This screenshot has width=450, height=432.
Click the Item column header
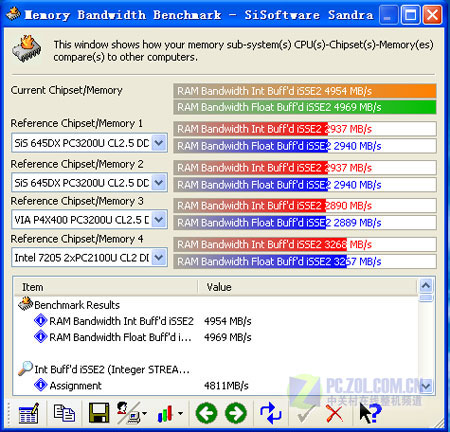pyautogui.click(x=106, y=287)
